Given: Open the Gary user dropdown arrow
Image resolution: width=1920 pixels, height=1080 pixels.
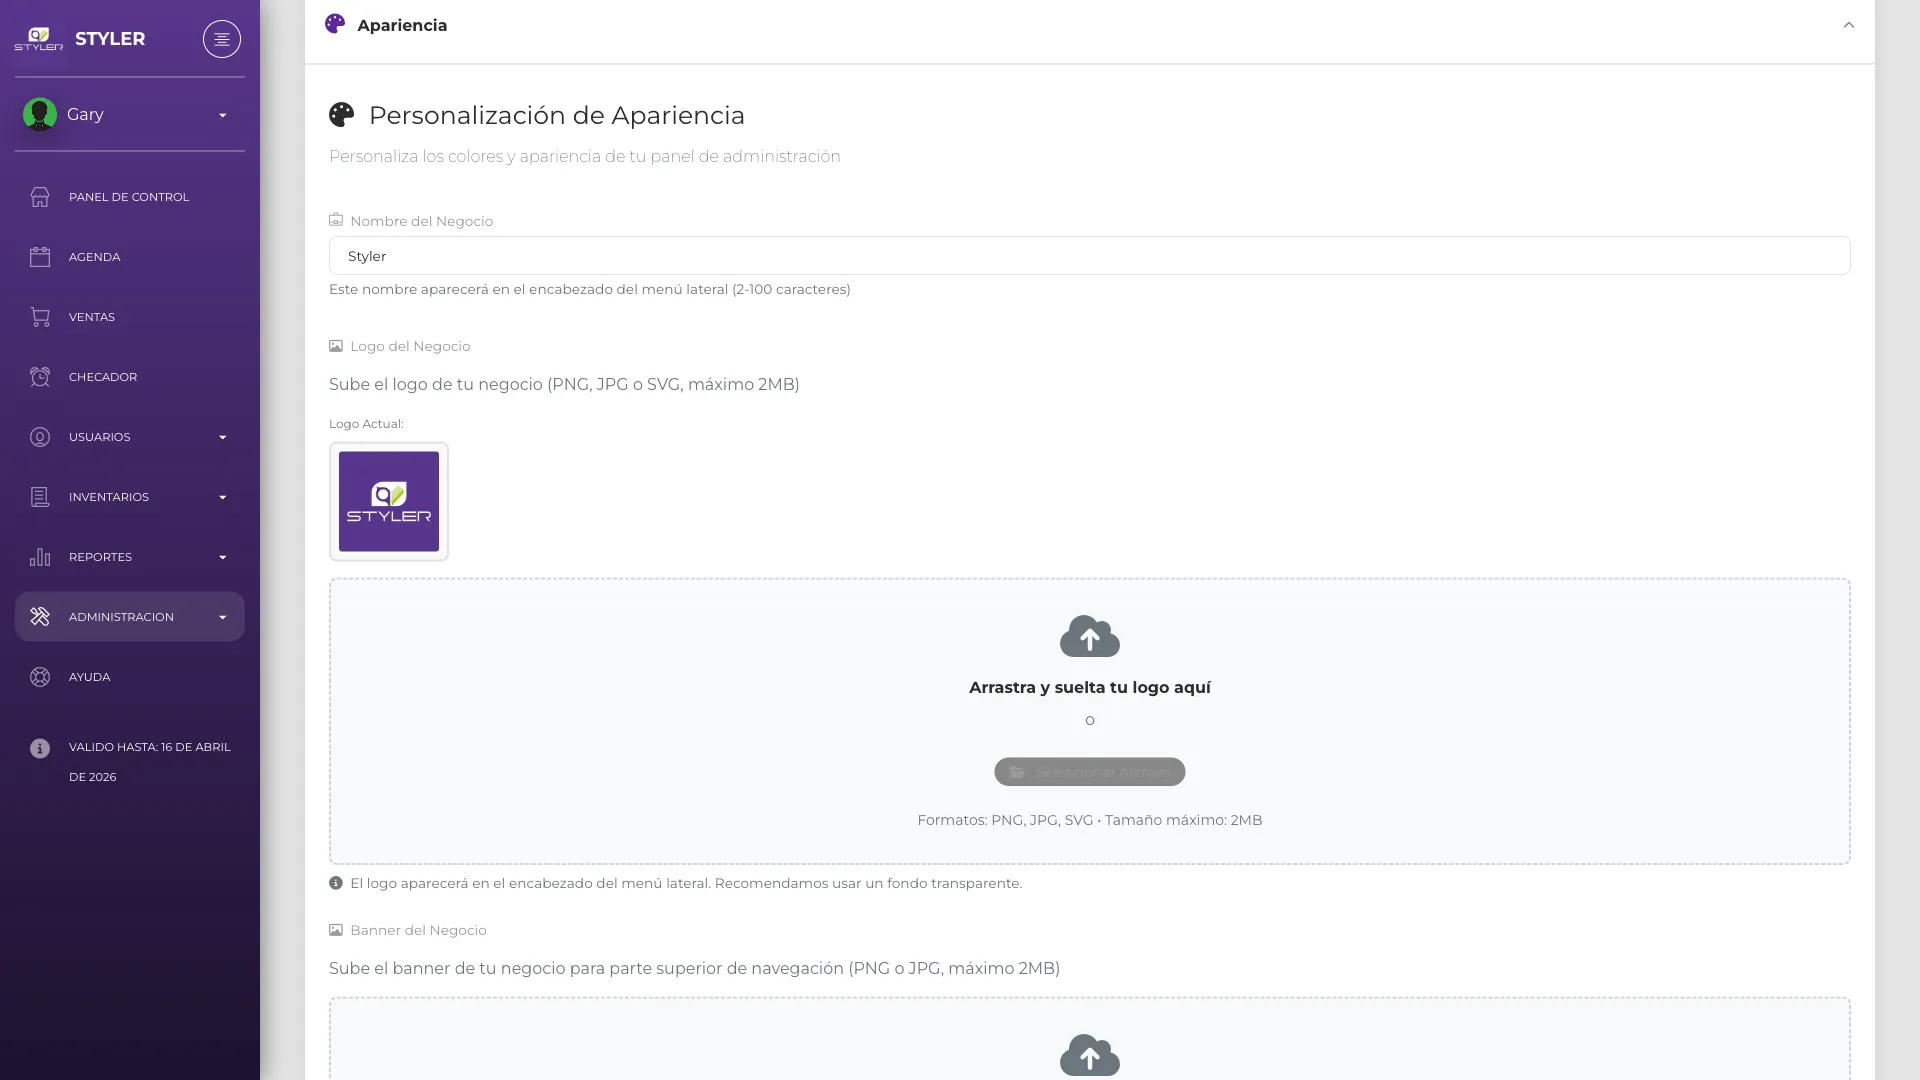Looking at the screenshot, I should 223,116.
